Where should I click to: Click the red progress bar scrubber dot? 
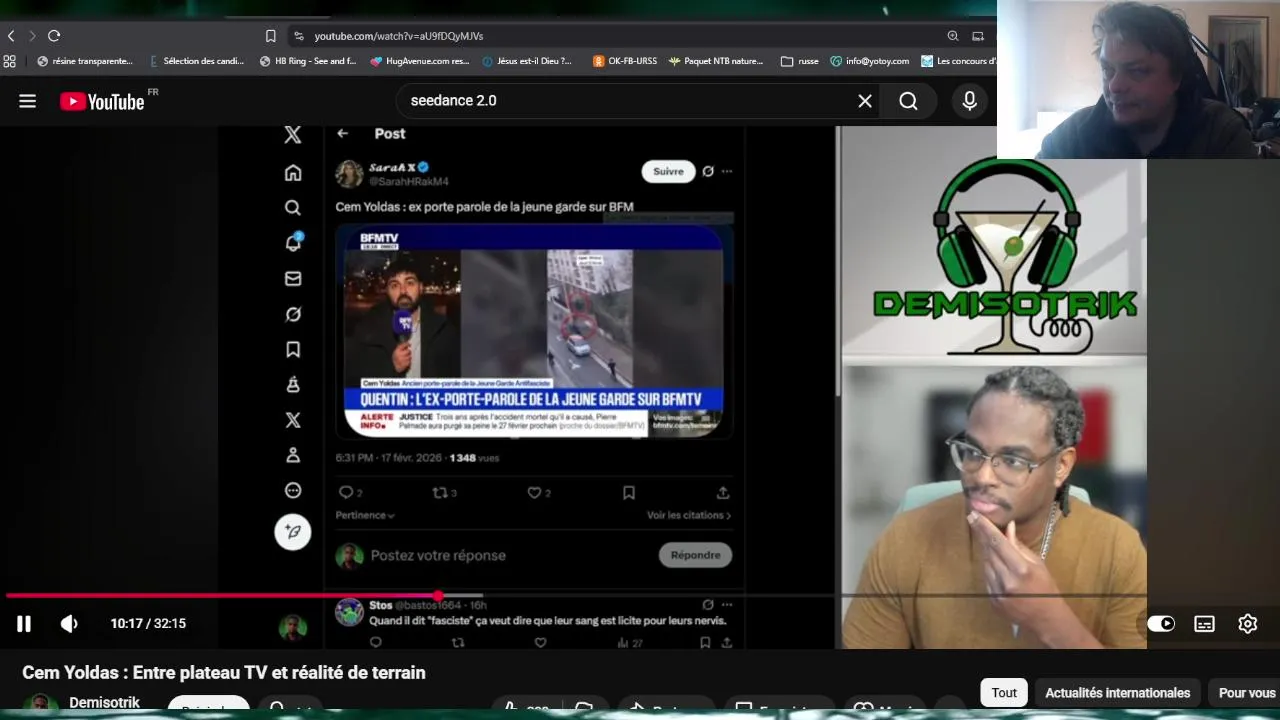pyautogui.click(x=438, y=596)
